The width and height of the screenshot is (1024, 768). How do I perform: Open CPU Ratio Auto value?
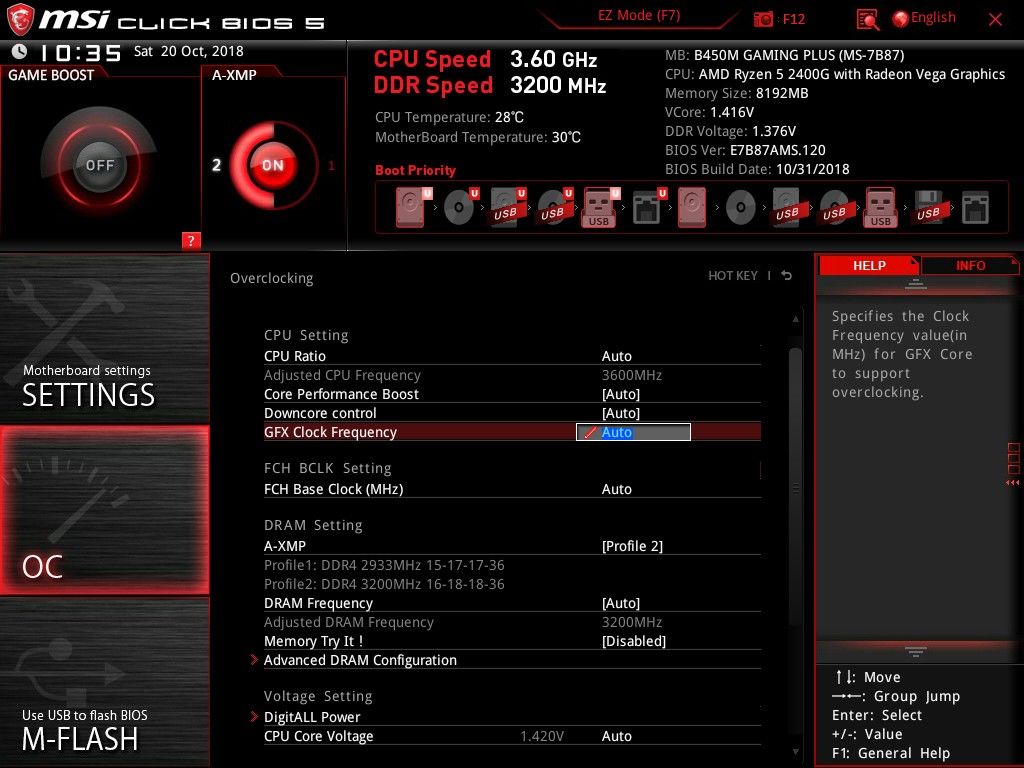(x=616, y=356)
